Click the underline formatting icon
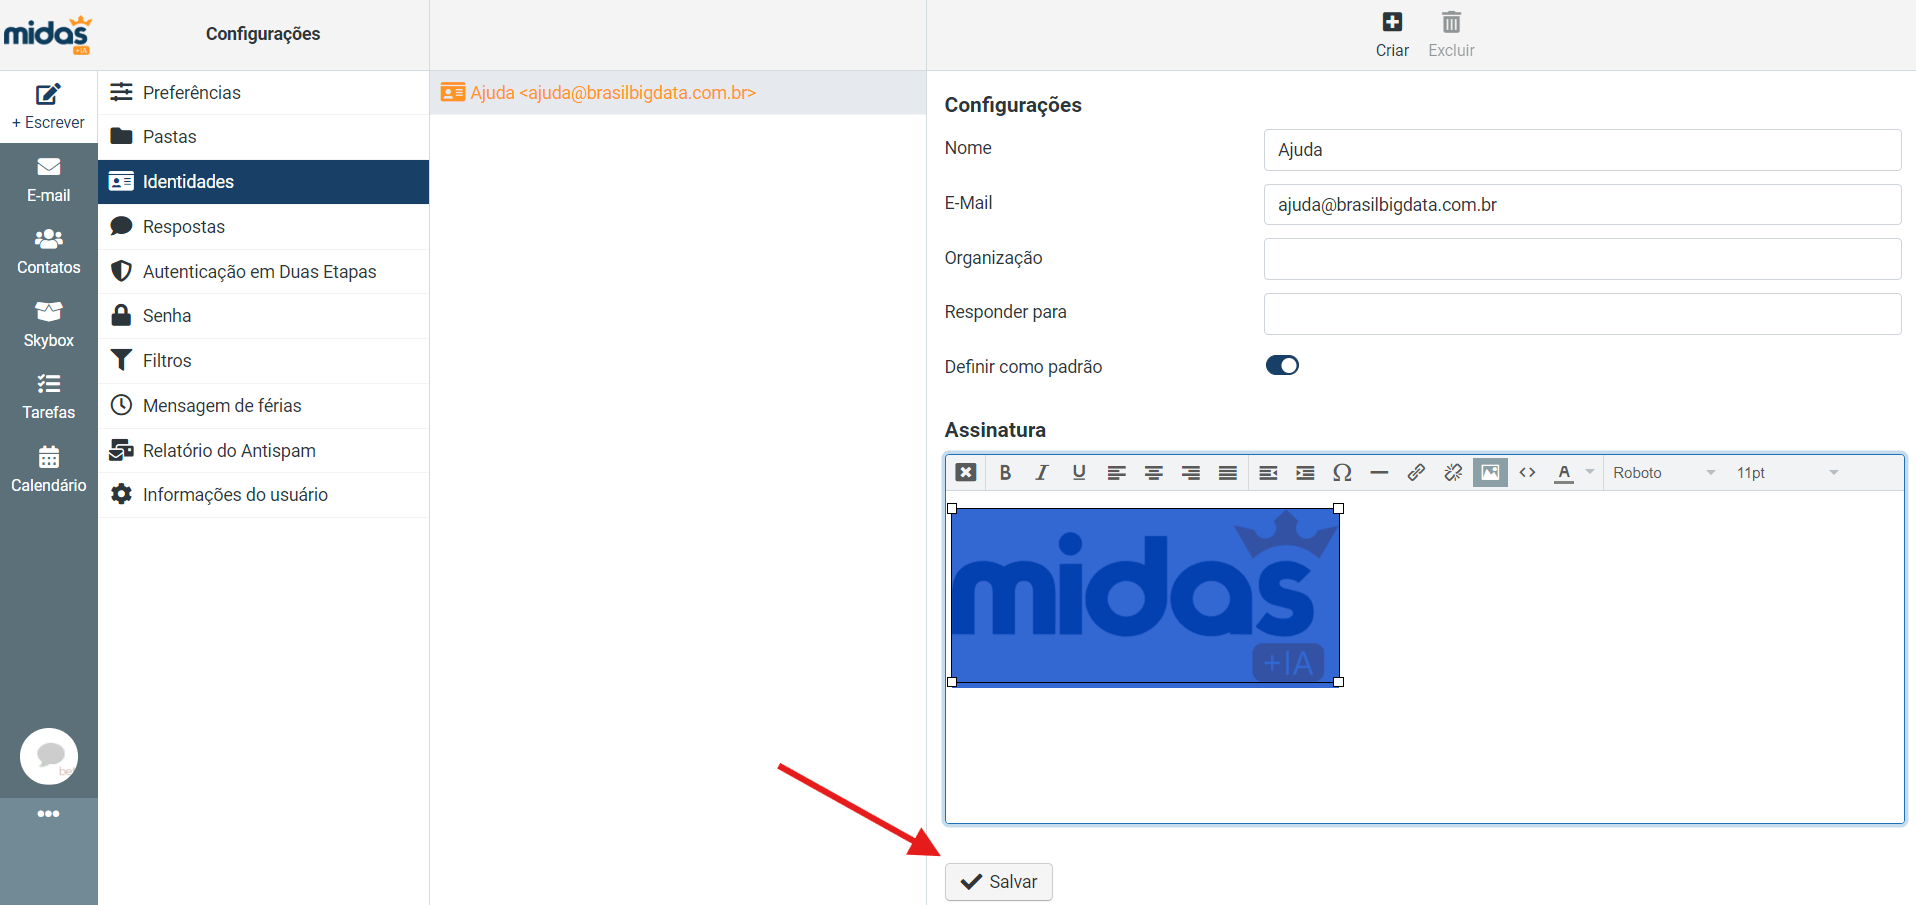 1079,473
